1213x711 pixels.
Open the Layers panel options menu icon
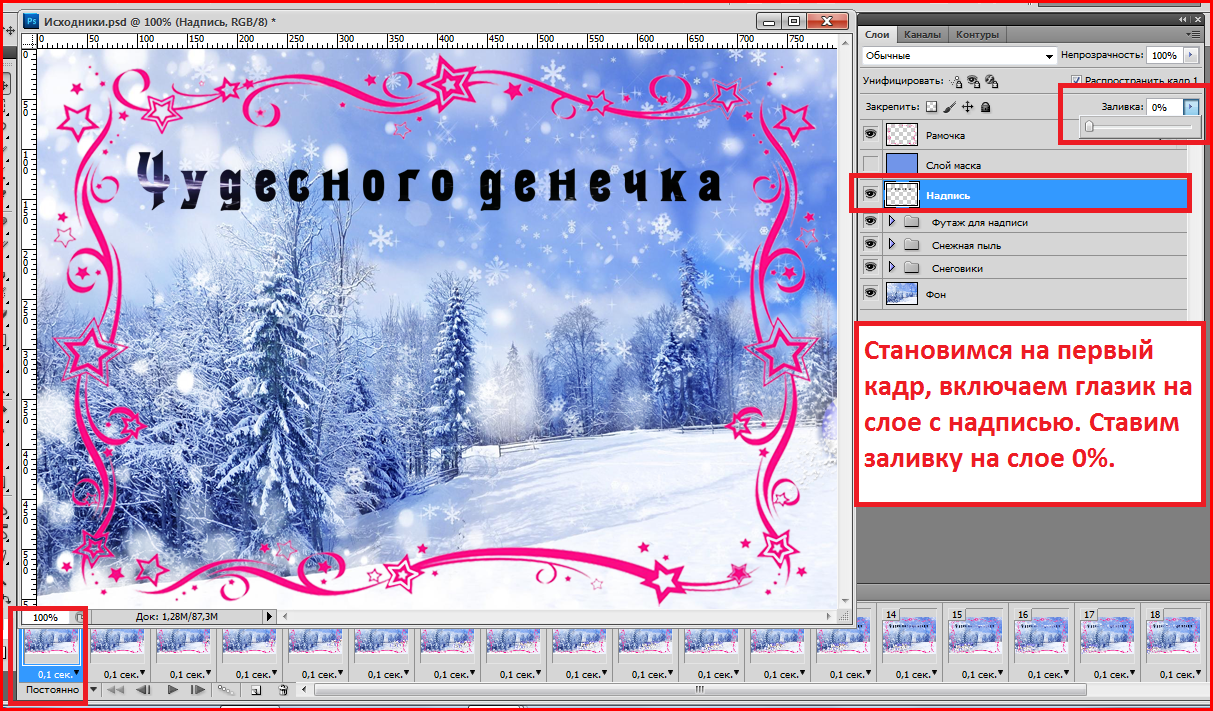click(x=1192, y=34)
